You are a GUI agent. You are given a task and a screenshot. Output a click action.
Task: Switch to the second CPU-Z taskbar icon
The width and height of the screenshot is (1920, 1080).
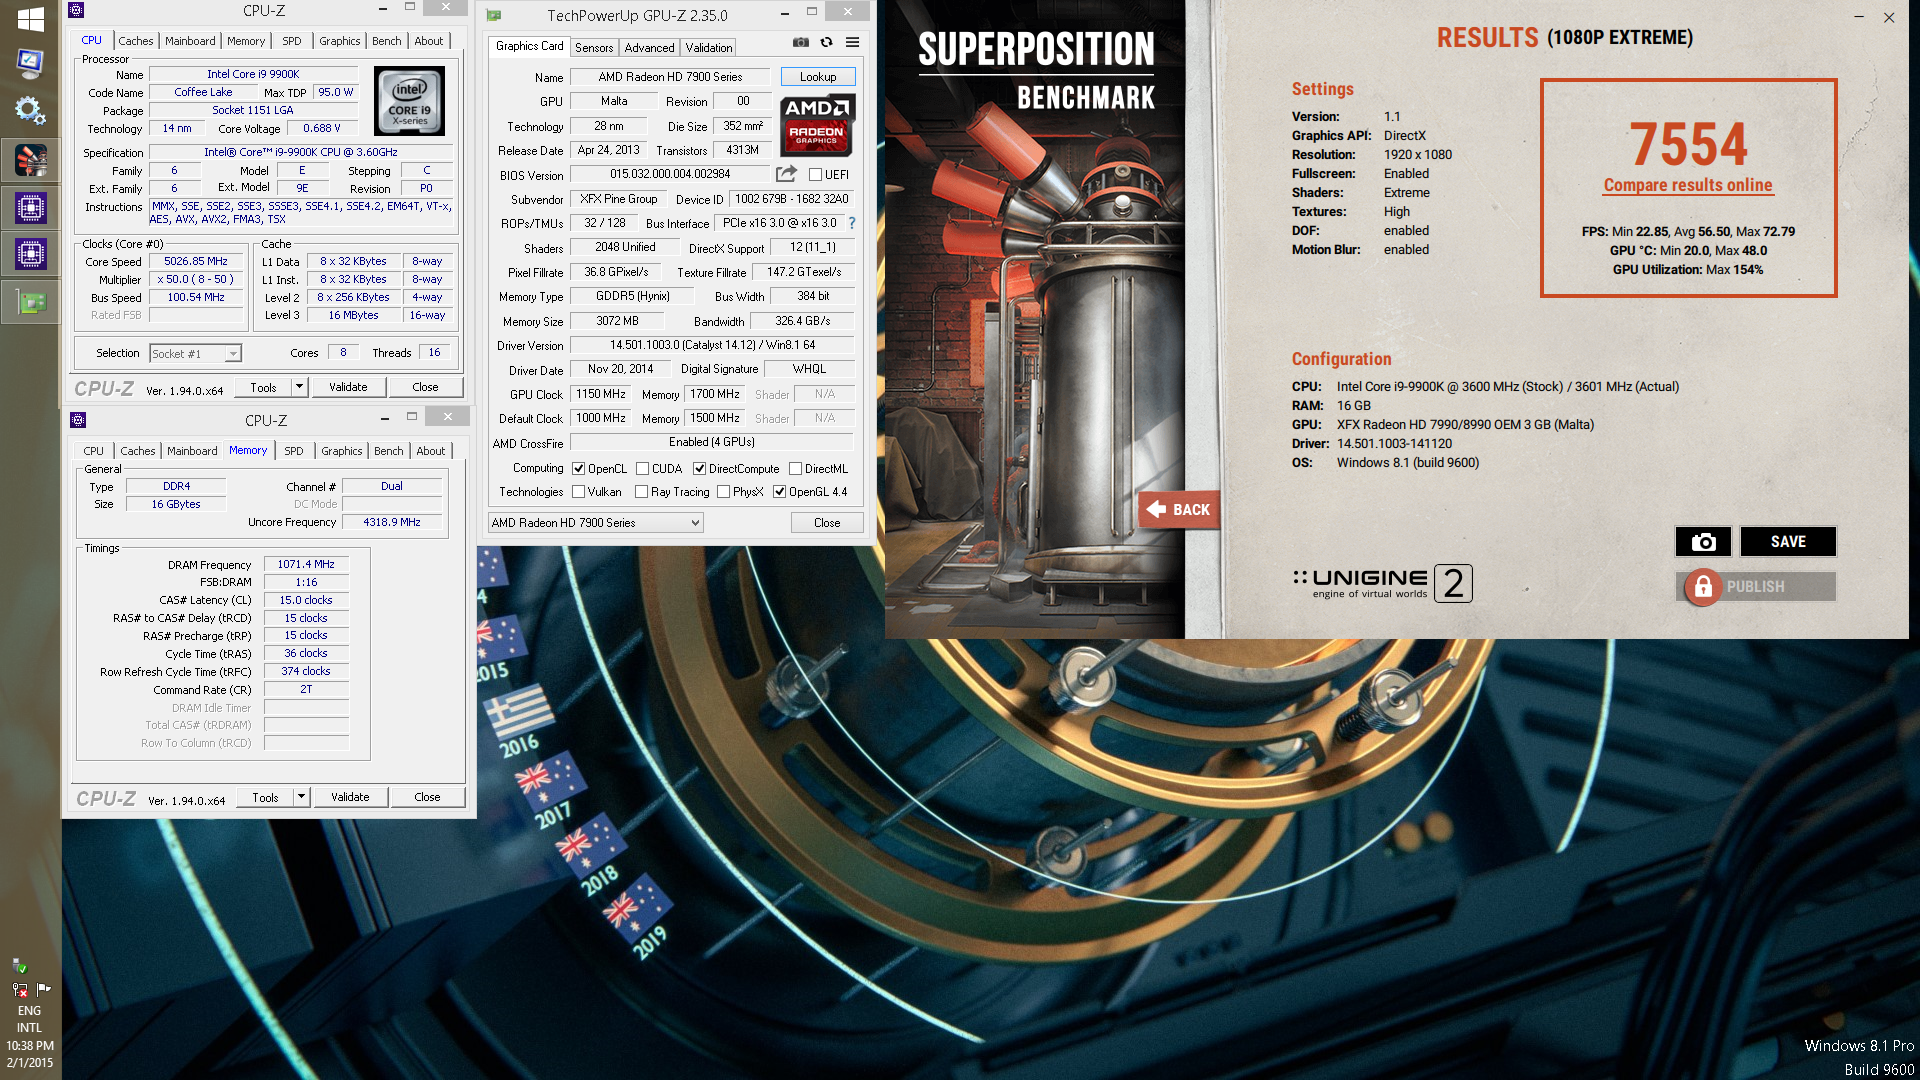tap(30, 254)
